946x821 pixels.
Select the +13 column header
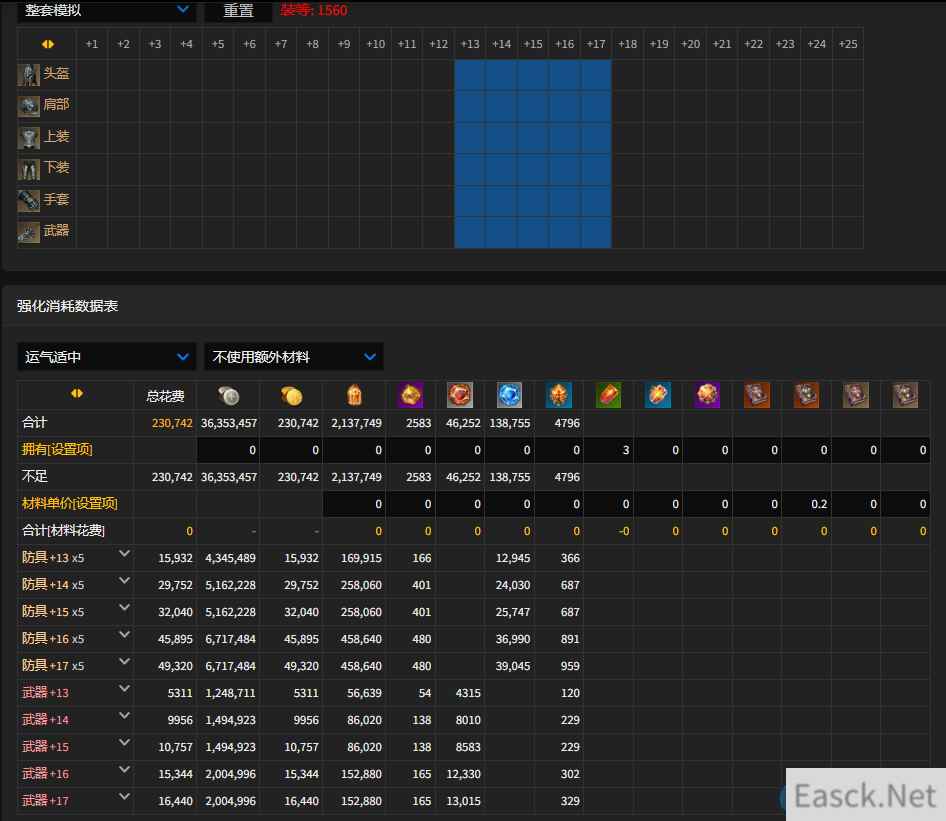click(470, 44)
